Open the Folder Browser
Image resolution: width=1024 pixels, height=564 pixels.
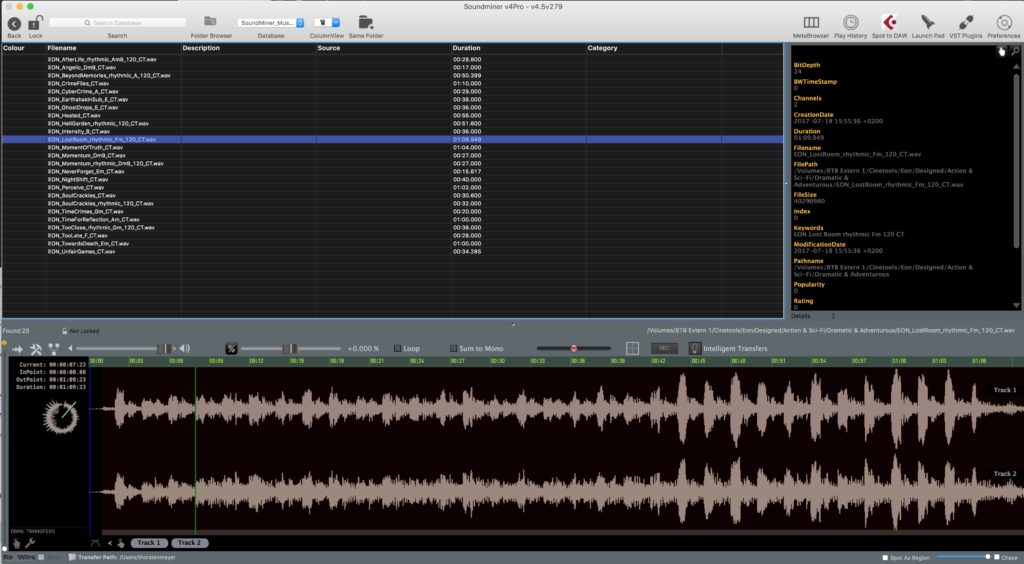[210, 22]
